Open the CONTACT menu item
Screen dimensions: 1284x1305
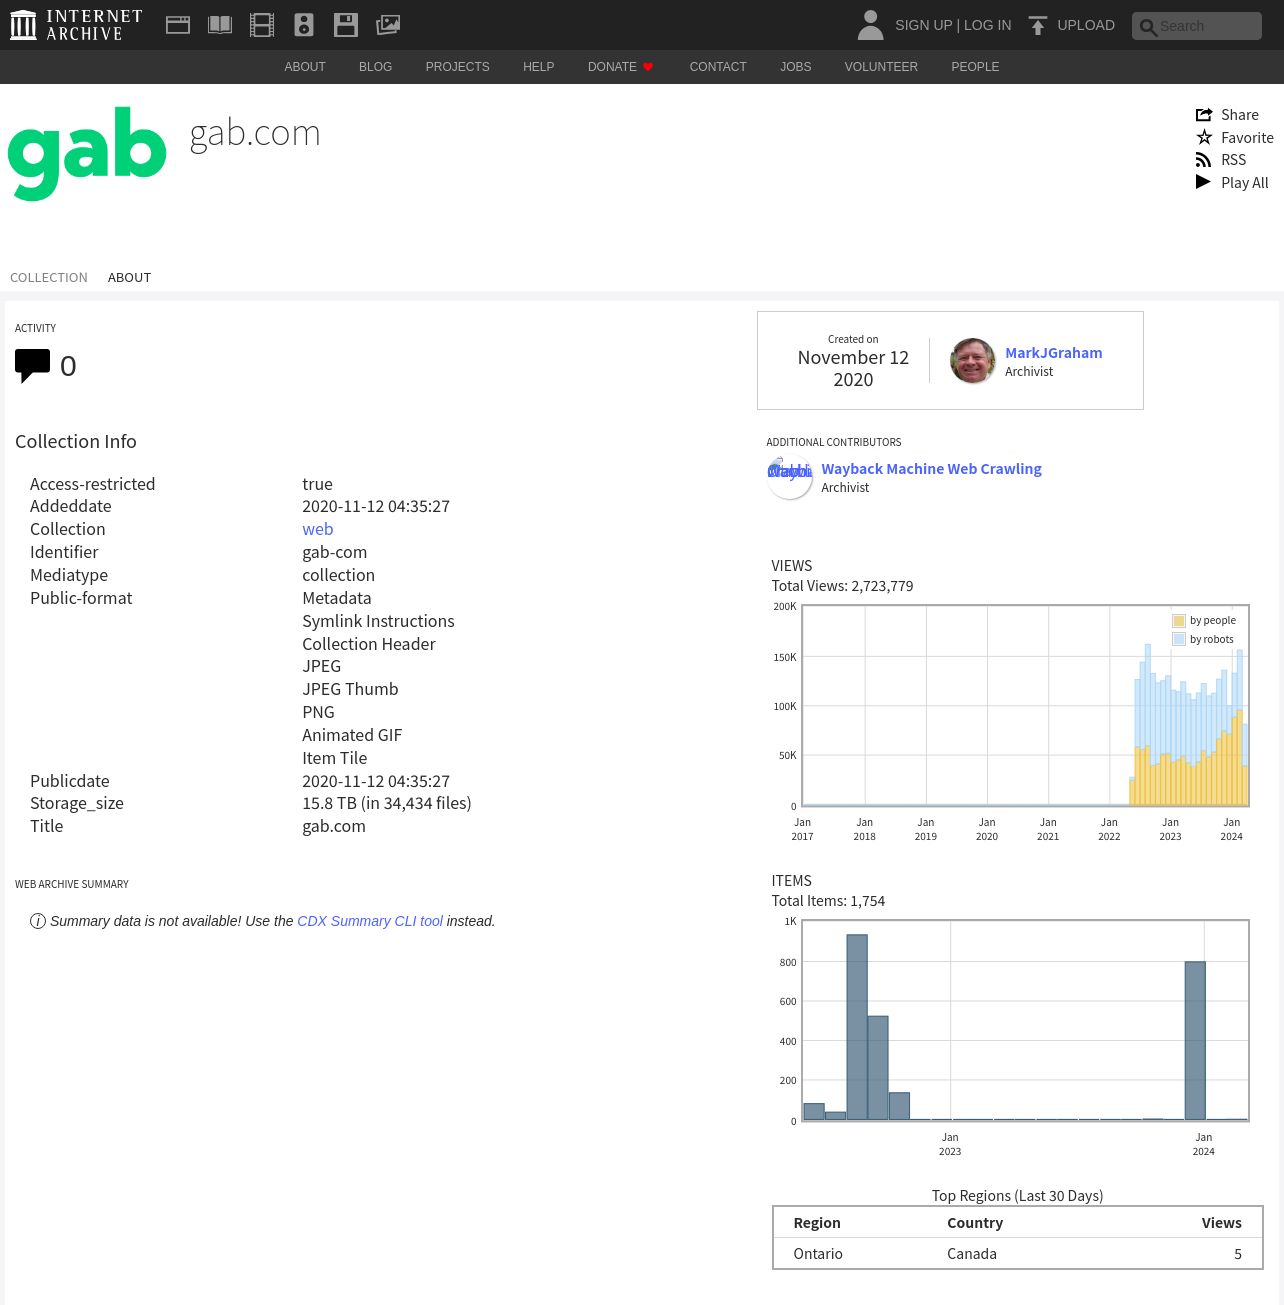pyautogui.click(x=718, y=67)
